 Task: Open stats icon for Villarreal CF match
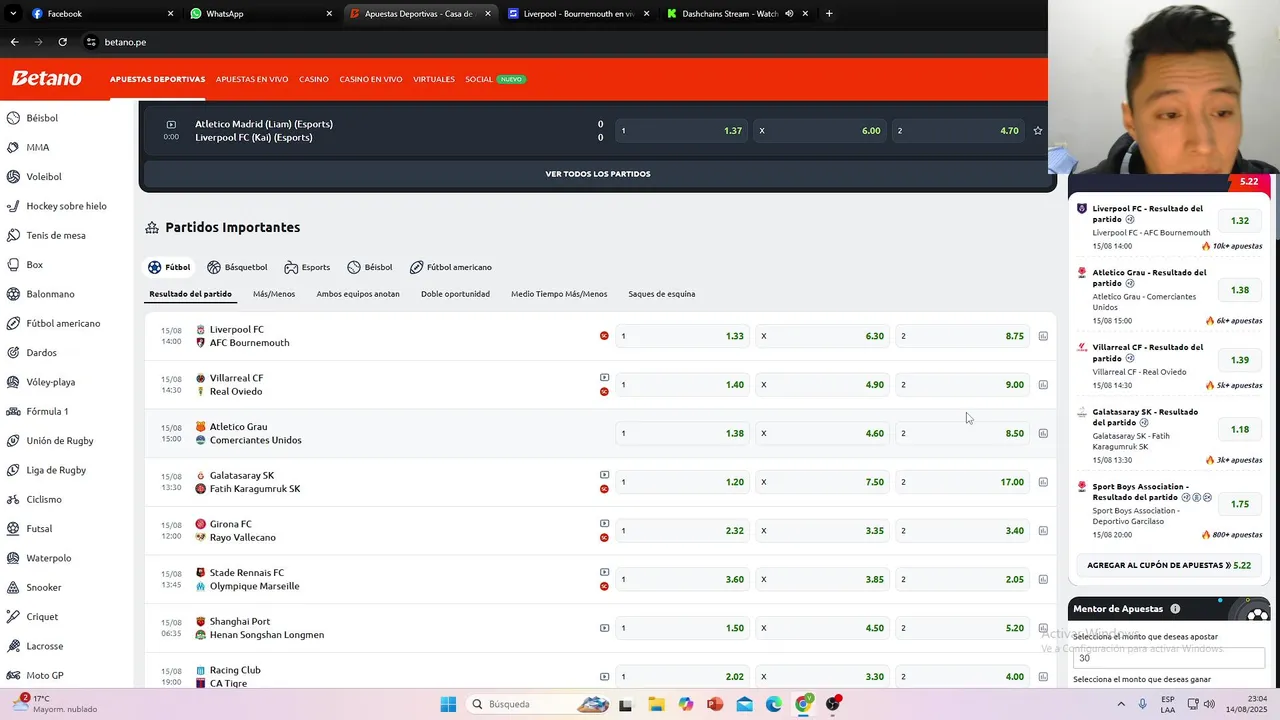click(1043, 385)
